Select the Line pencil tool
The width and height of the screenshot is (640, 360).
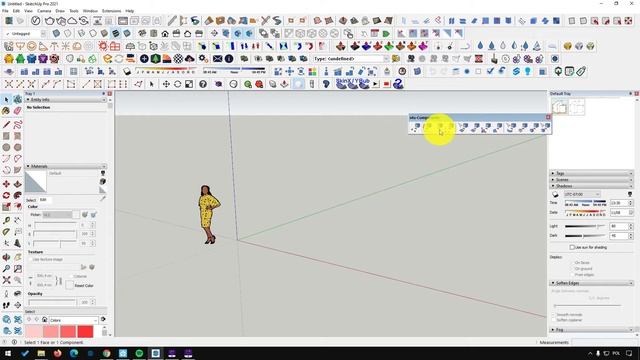point(6,124)
